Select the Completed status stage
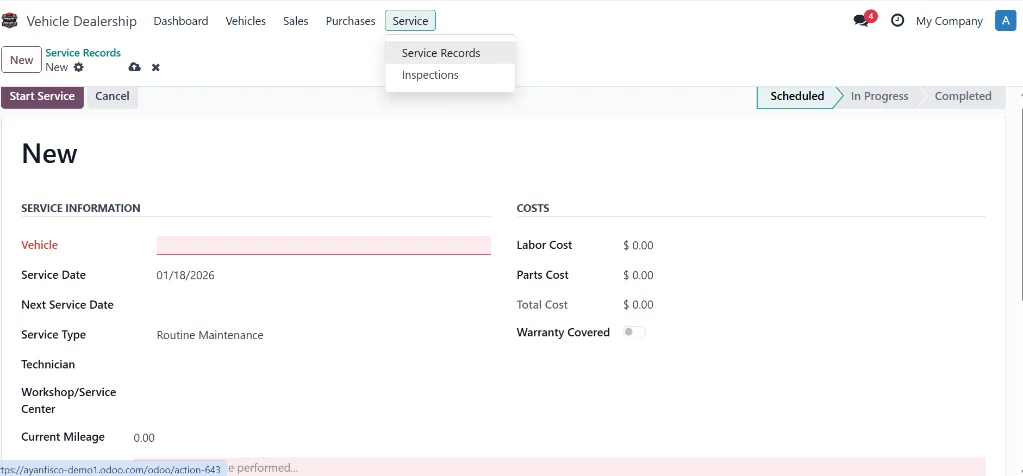1023x476 pixels. click(x=962, y=97)
